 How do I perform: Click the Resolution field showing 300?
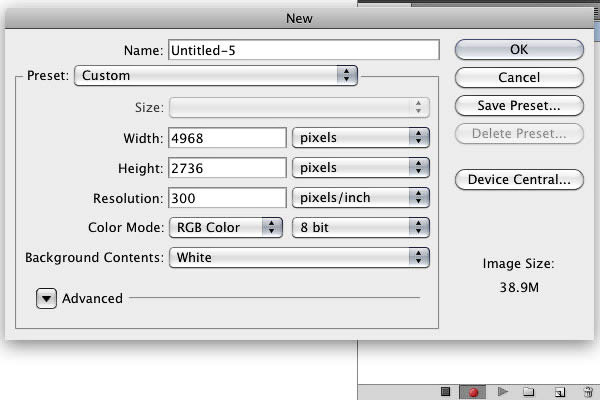227,198
